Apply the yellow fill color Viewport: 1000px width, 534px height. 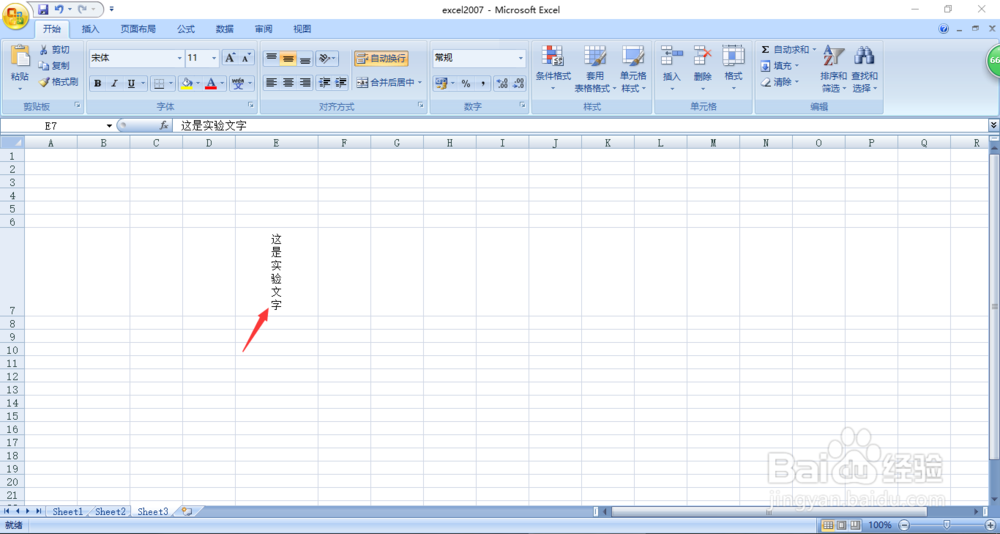click(187, 83)
